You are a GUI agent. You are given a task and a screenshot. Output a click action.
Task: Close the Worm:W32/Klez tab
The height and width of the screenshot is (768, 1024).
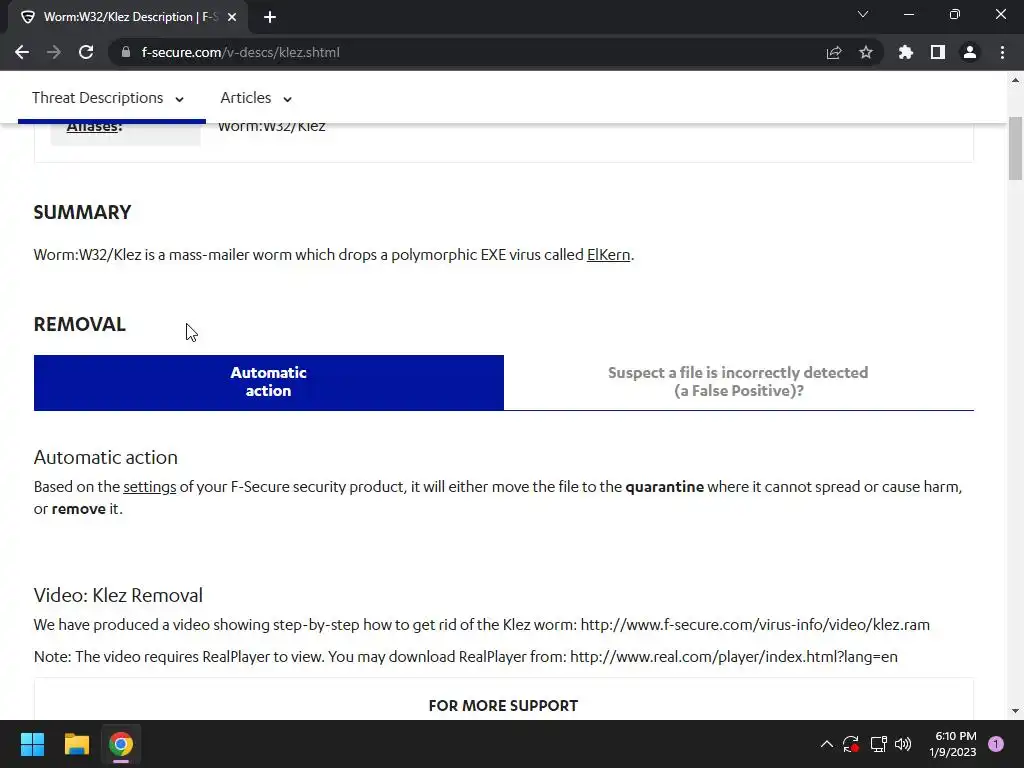(232, 17)
